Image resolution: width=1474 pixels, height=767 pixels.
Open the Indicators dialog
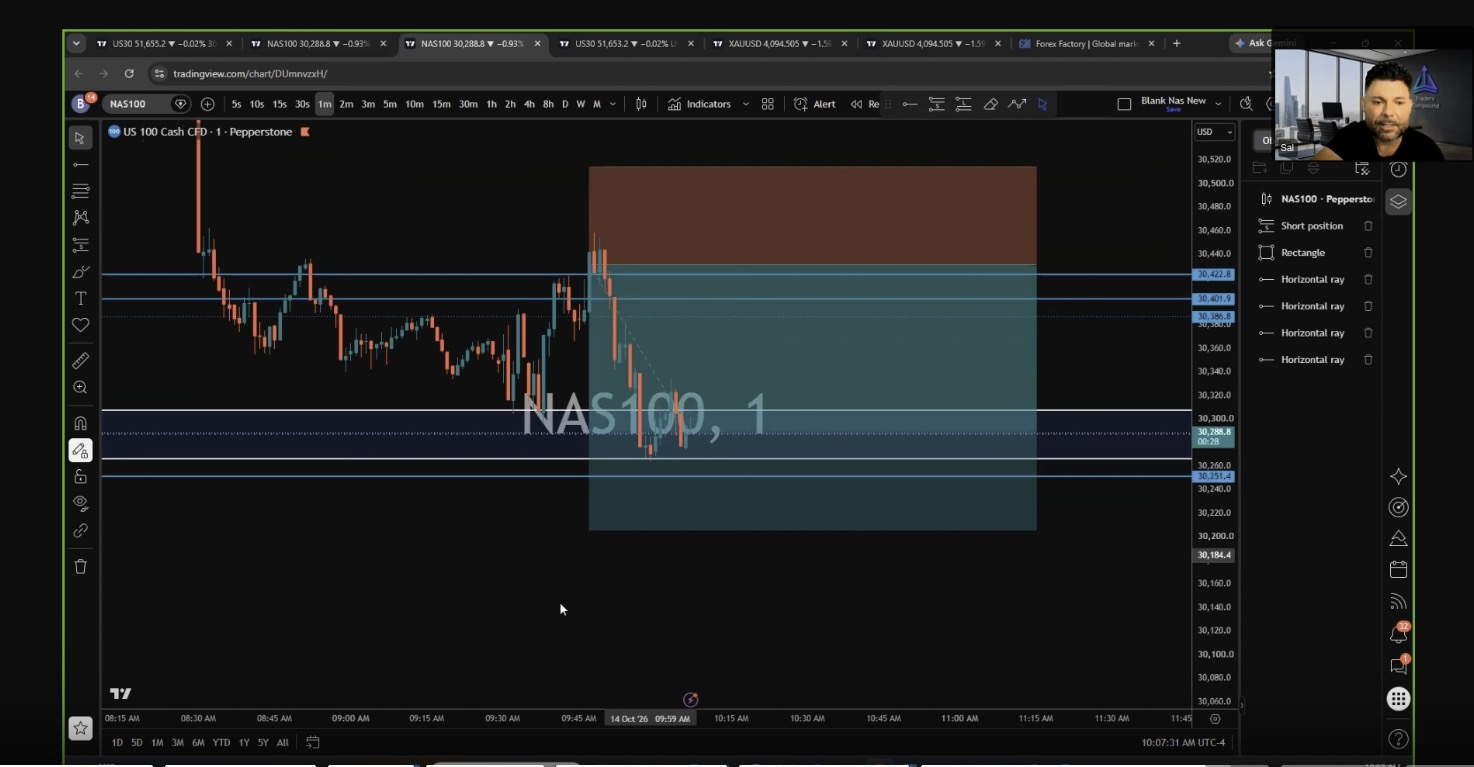(x=699, y=104)
